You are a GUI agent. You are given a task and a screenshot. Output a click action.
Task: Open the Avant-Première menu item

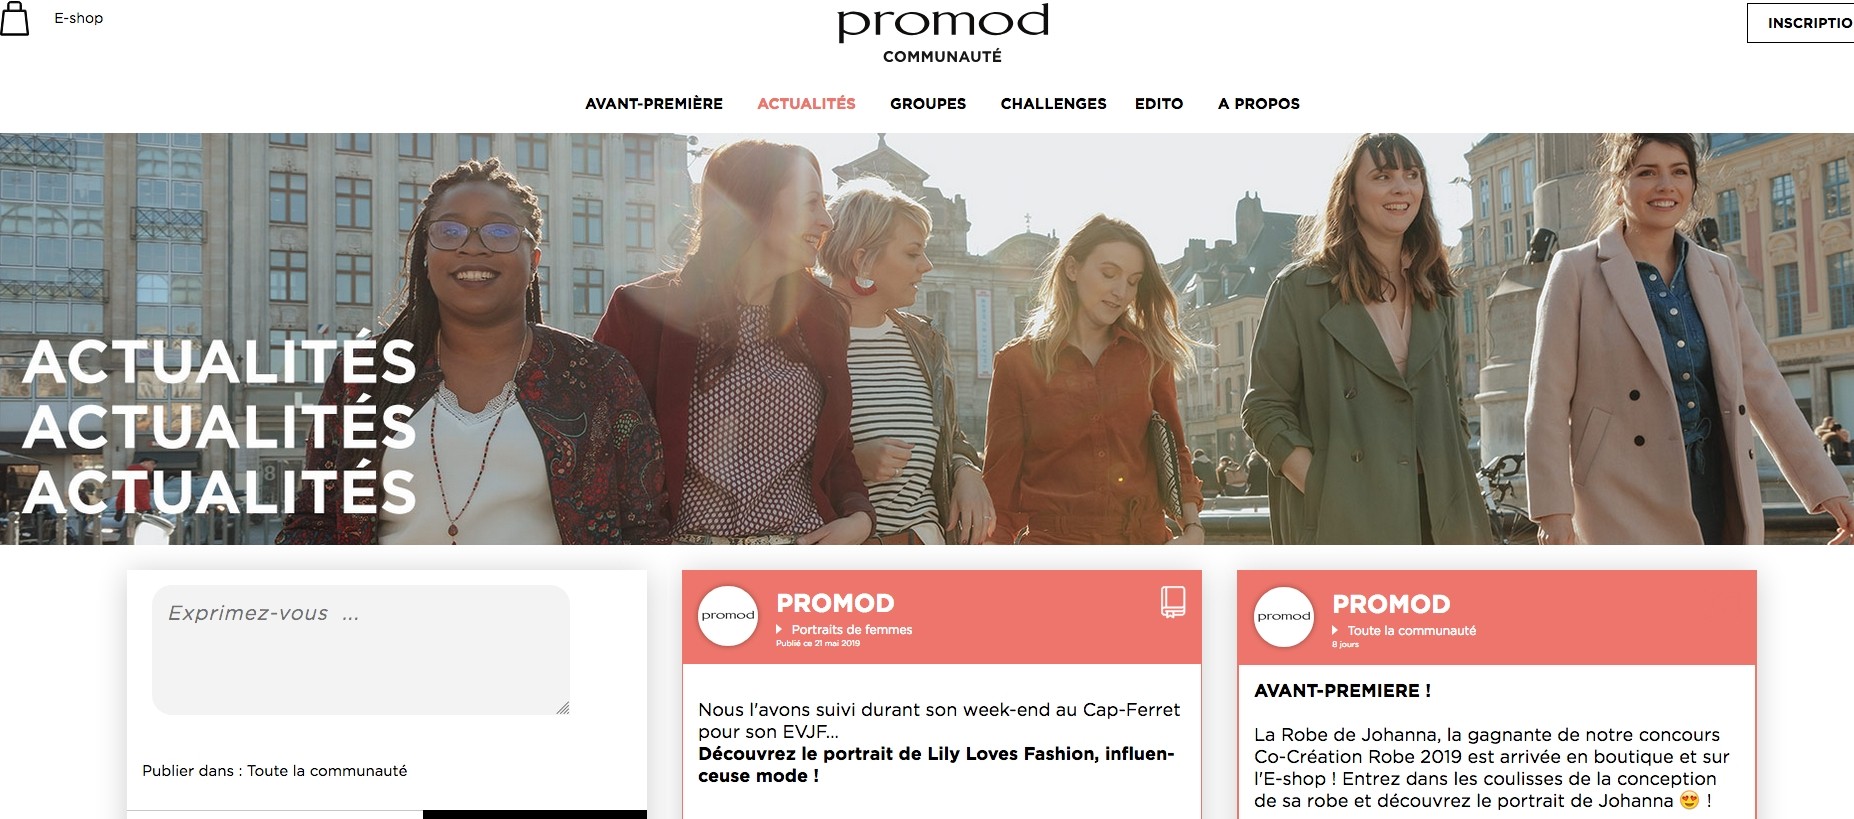(654, 104)
